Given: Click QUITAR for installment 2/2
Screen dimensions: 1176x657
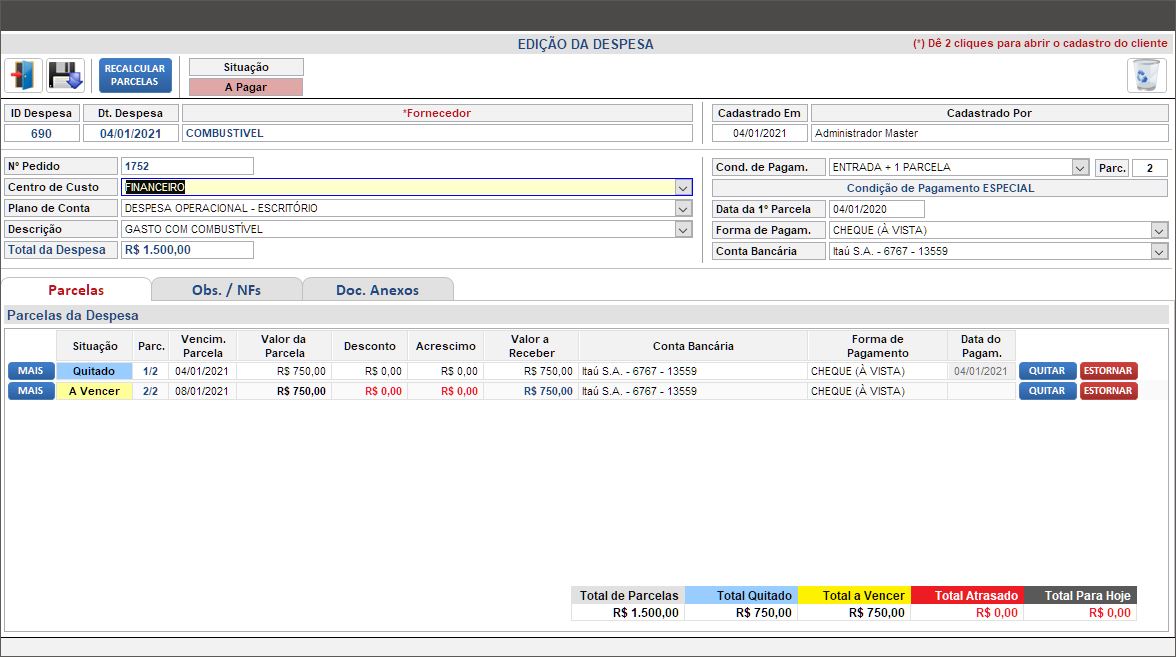Looking at the screenshot, I should (1047, 391).
